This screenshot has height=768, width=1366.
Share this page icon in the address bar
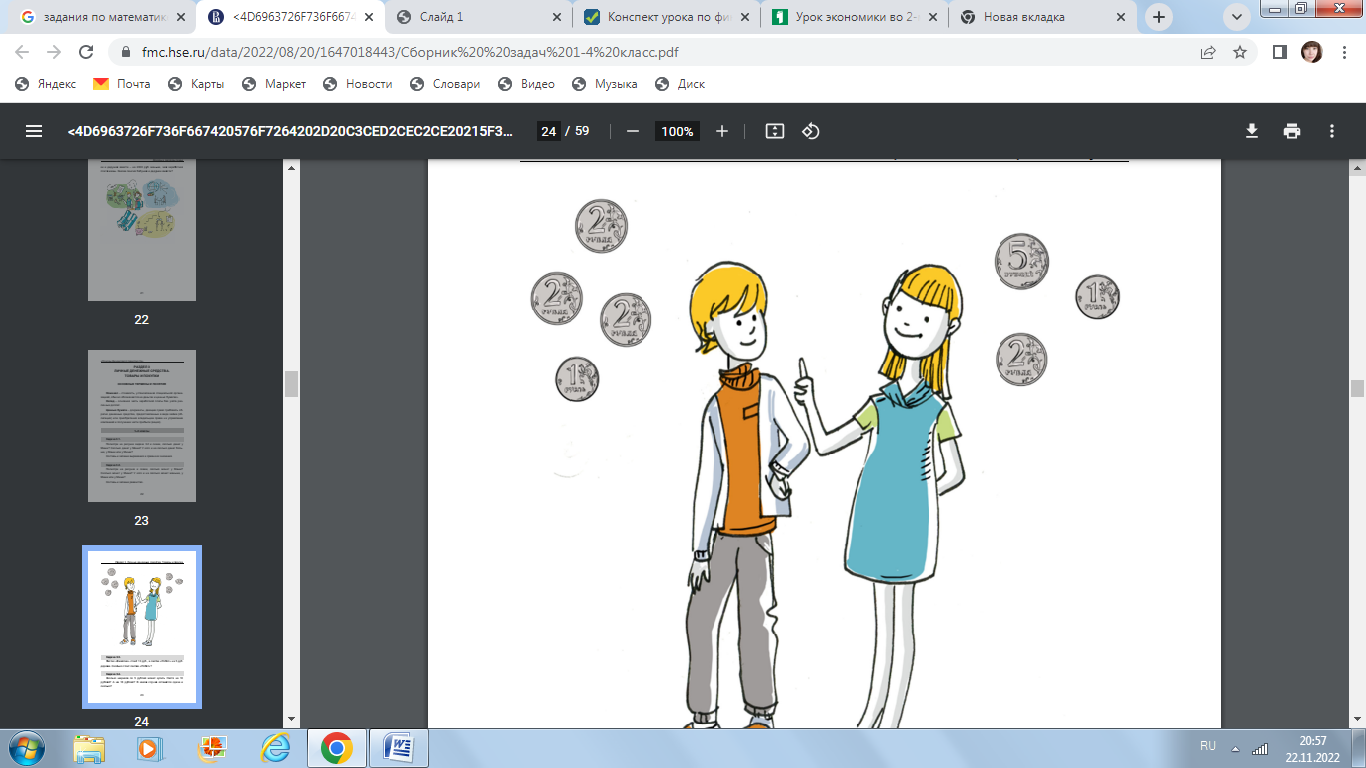pyautogui.click(x=1208, y=52)
